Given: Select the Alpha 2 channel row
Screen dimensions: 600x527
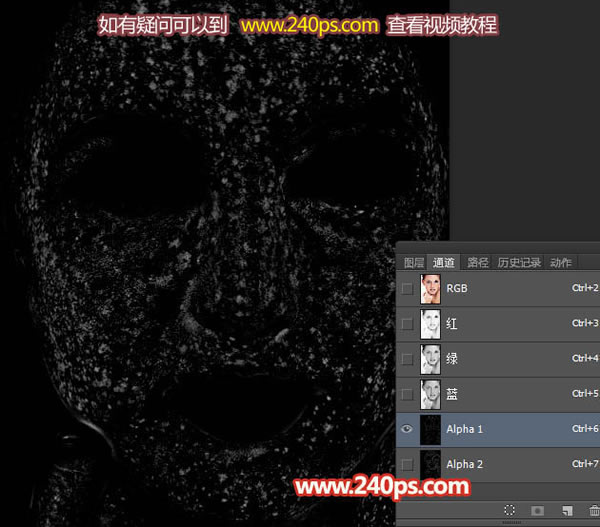Looking at the screenshot, I should pos(500,464).
